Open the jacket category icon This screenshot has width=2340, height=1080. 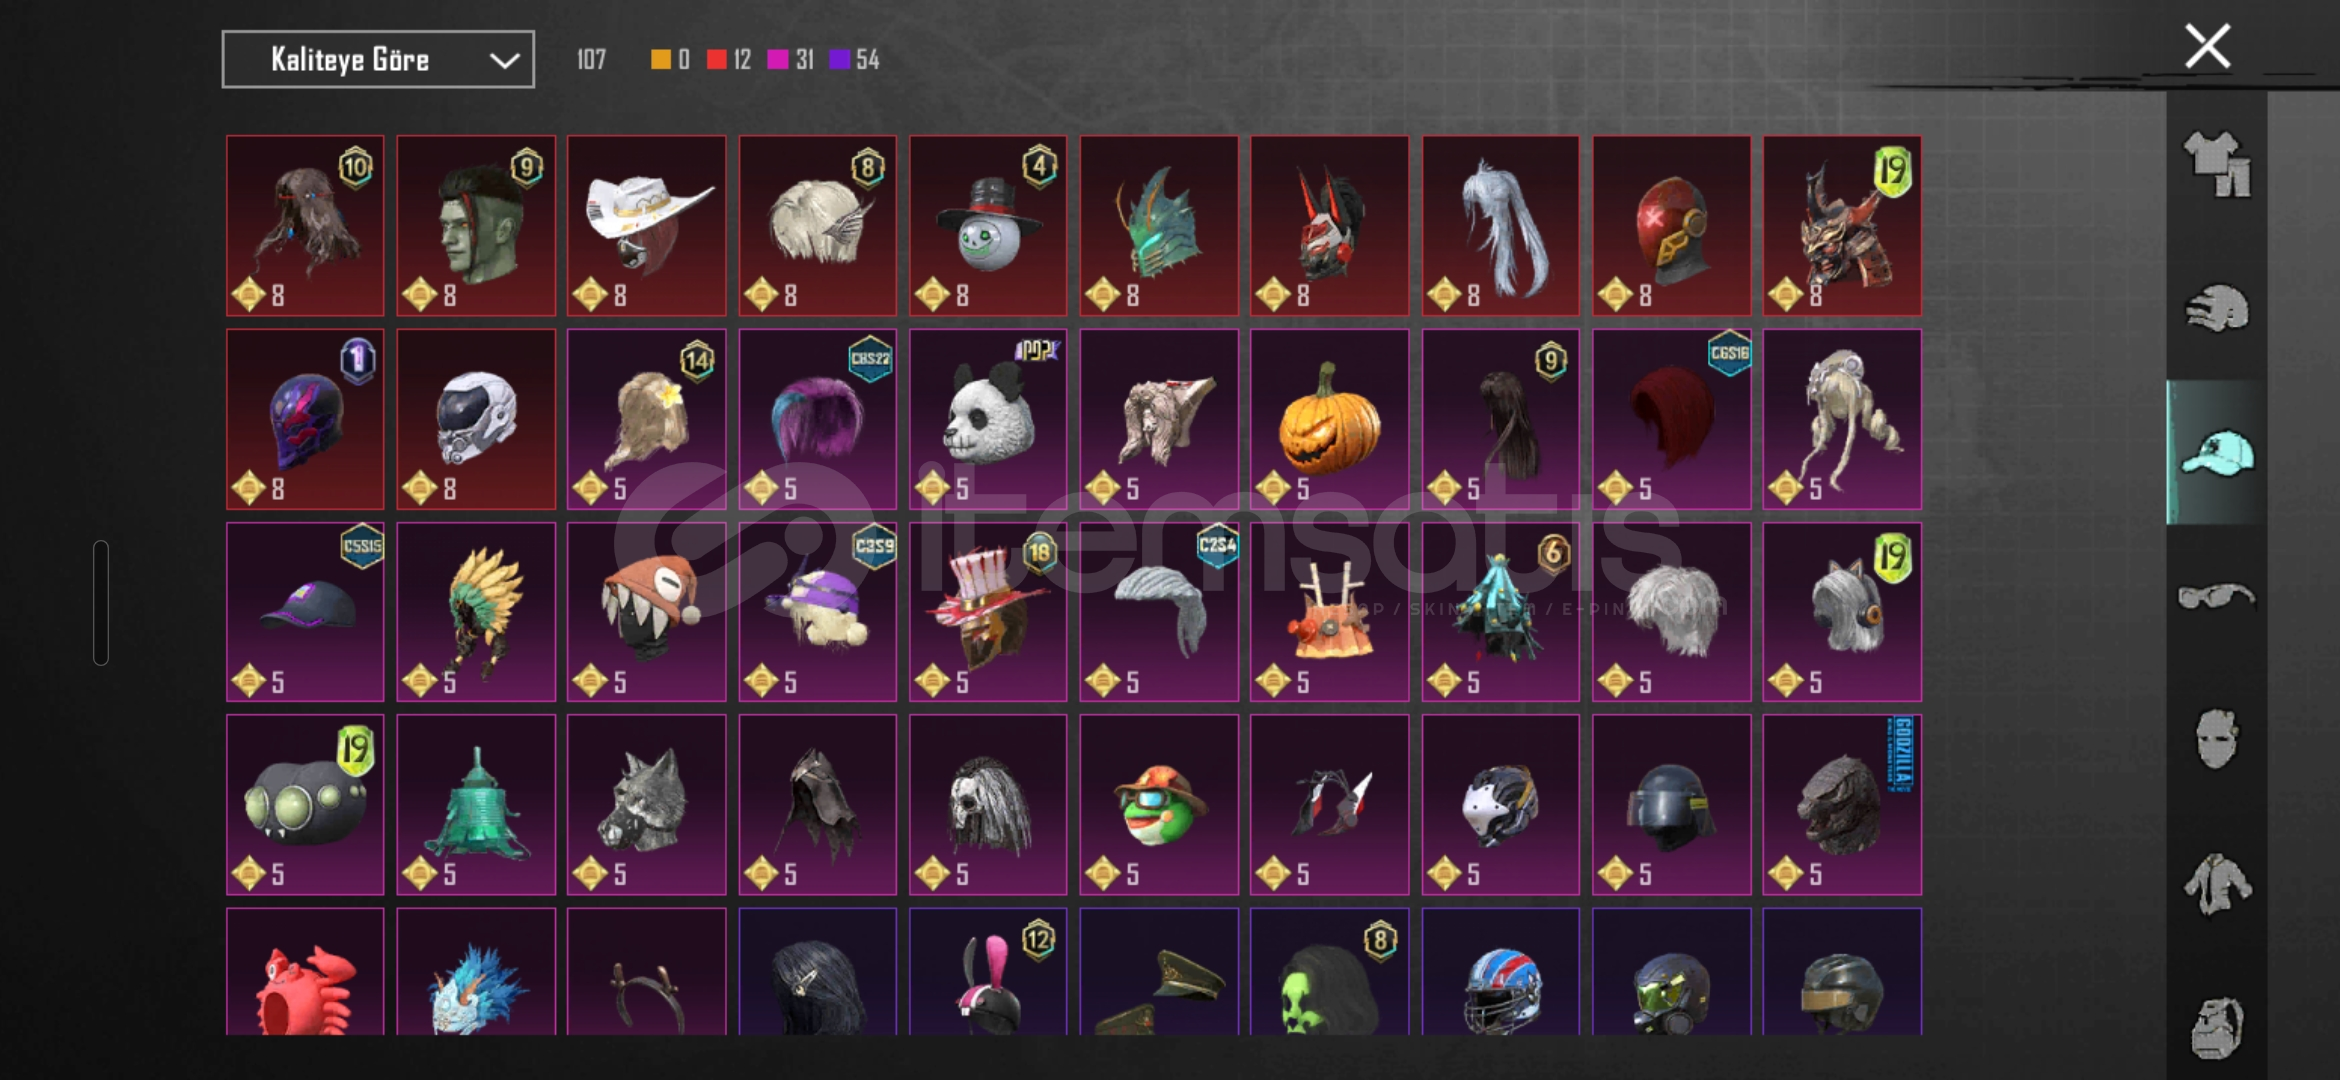2217,884
